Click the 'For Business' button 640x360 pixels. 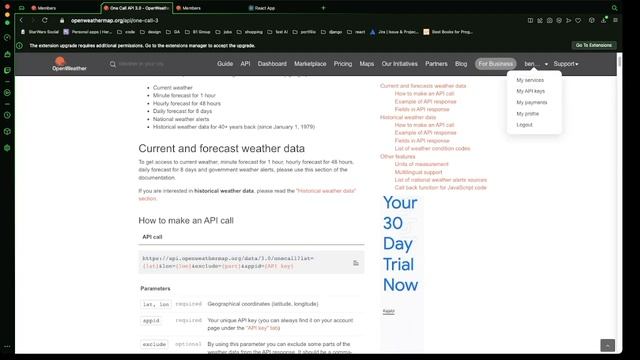(x=496, y=64)
